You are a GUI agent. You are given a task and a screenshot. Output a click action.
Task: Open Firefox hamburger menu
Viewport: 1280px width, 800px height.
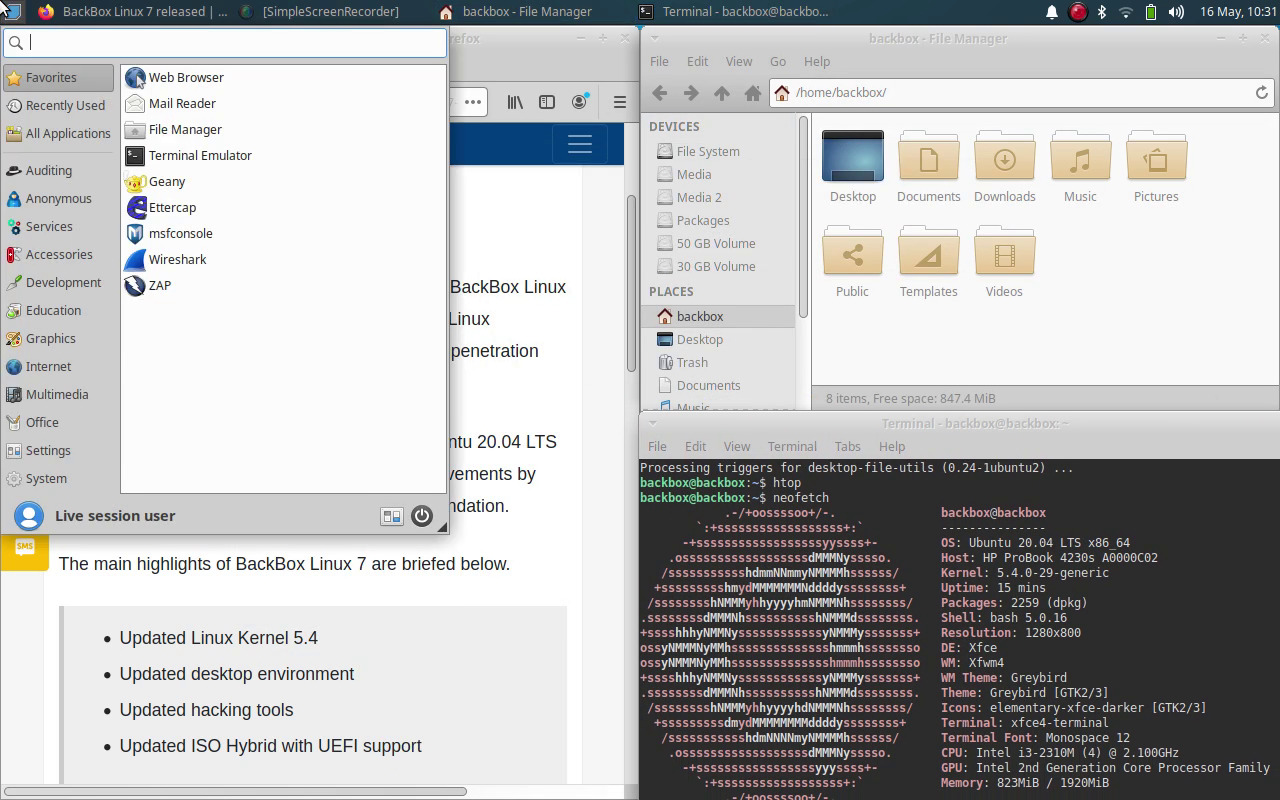tap(620, 102)
